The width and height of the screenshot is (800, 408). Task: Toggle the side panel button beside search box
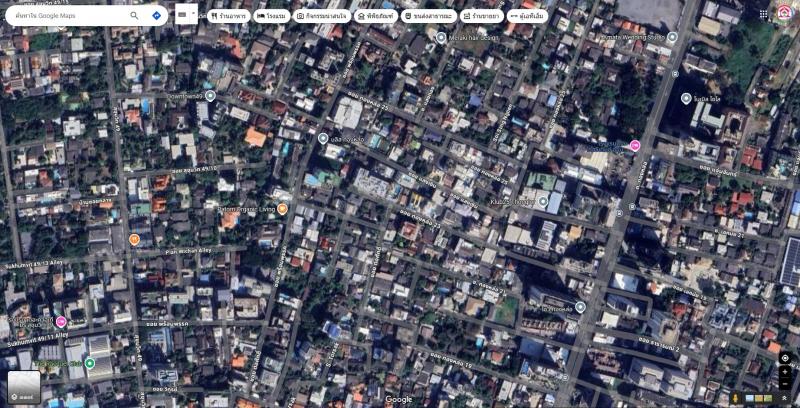186,14
